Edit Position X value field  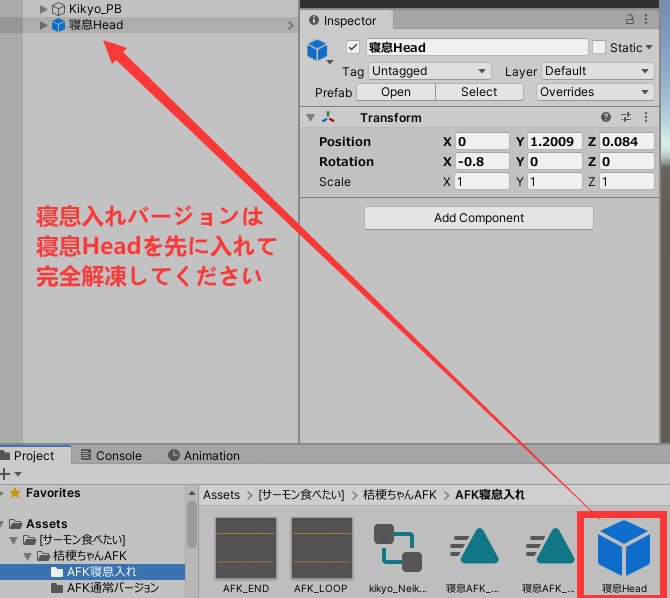(x=482, y=141)
